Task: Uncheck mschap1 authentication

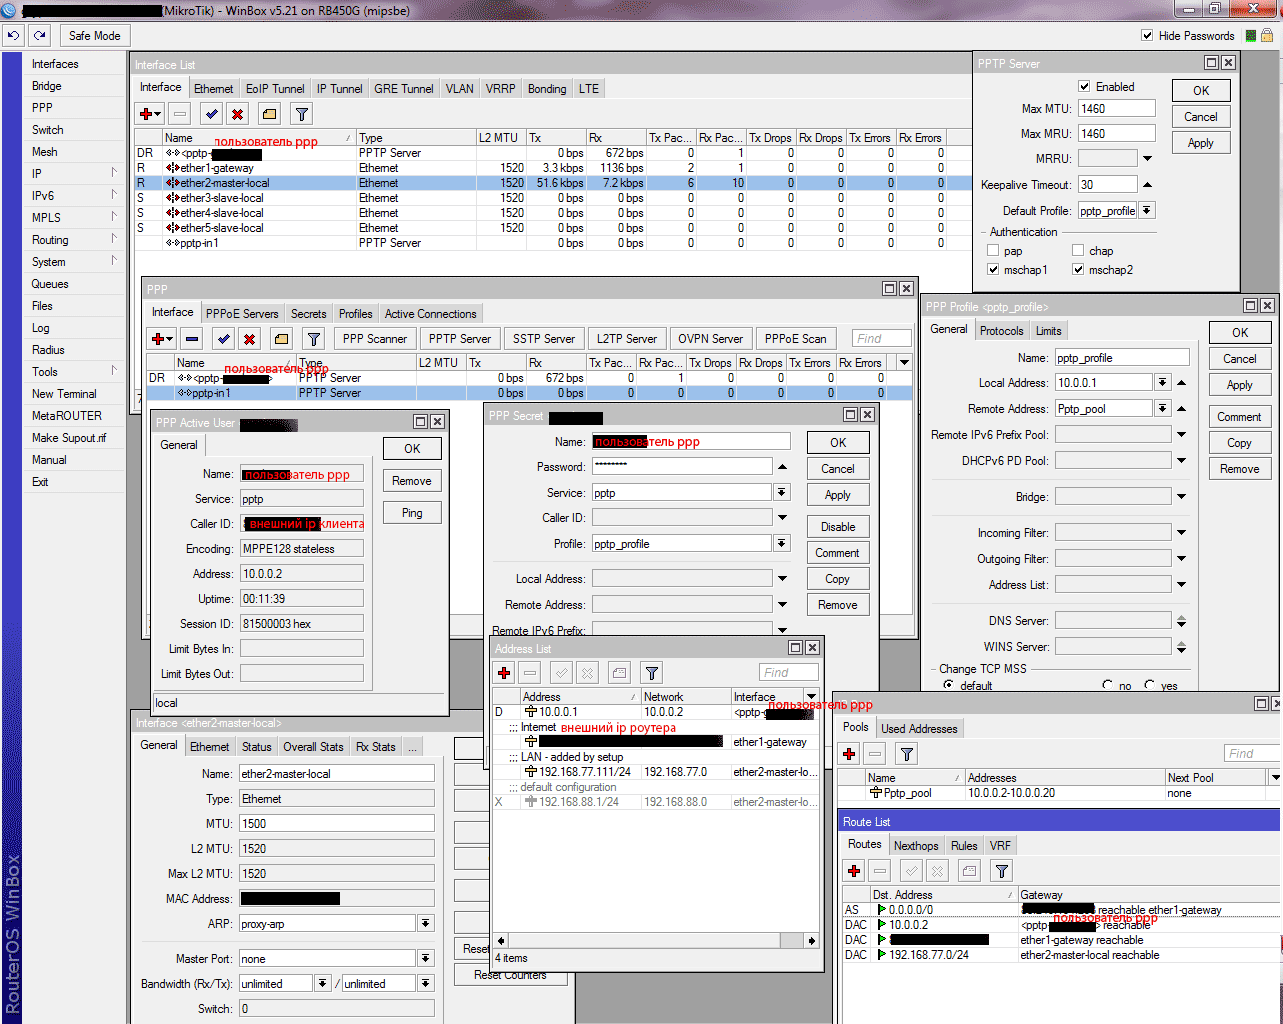Action: click(993, 270)
